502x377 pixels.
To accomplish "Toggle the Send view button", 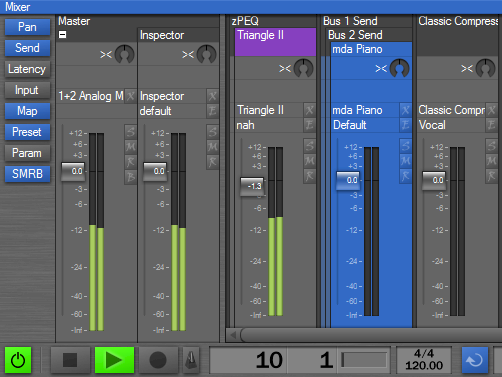I will [x=27, y=48].
